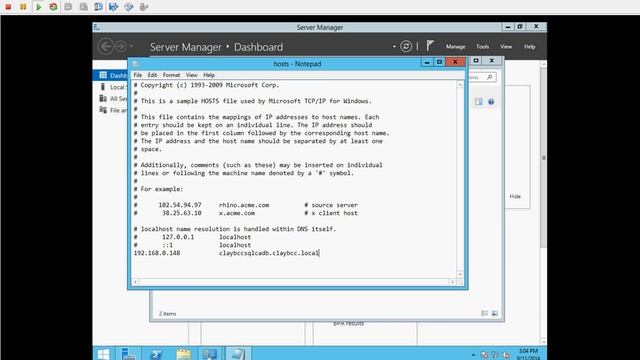Image resolution: width=640 pixels, height=360 pixels.
Task: Click the 192.168.0.148 IP entry
Action: pos(157,253)
